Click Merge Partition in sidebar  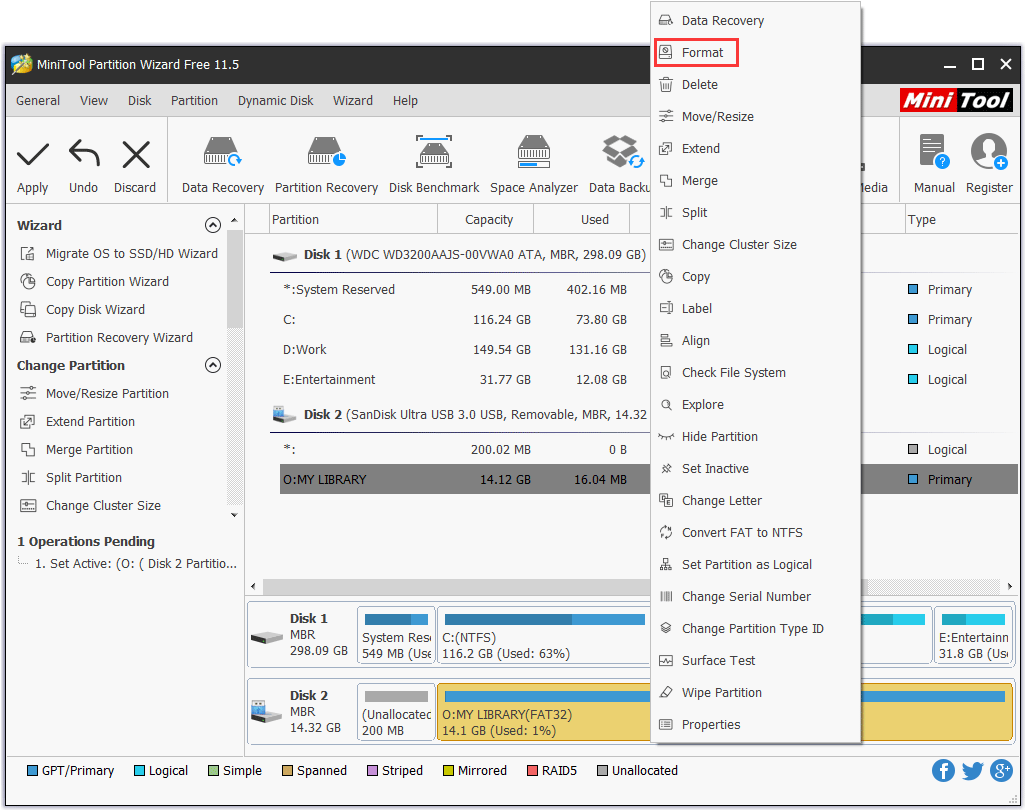(77, 450)
